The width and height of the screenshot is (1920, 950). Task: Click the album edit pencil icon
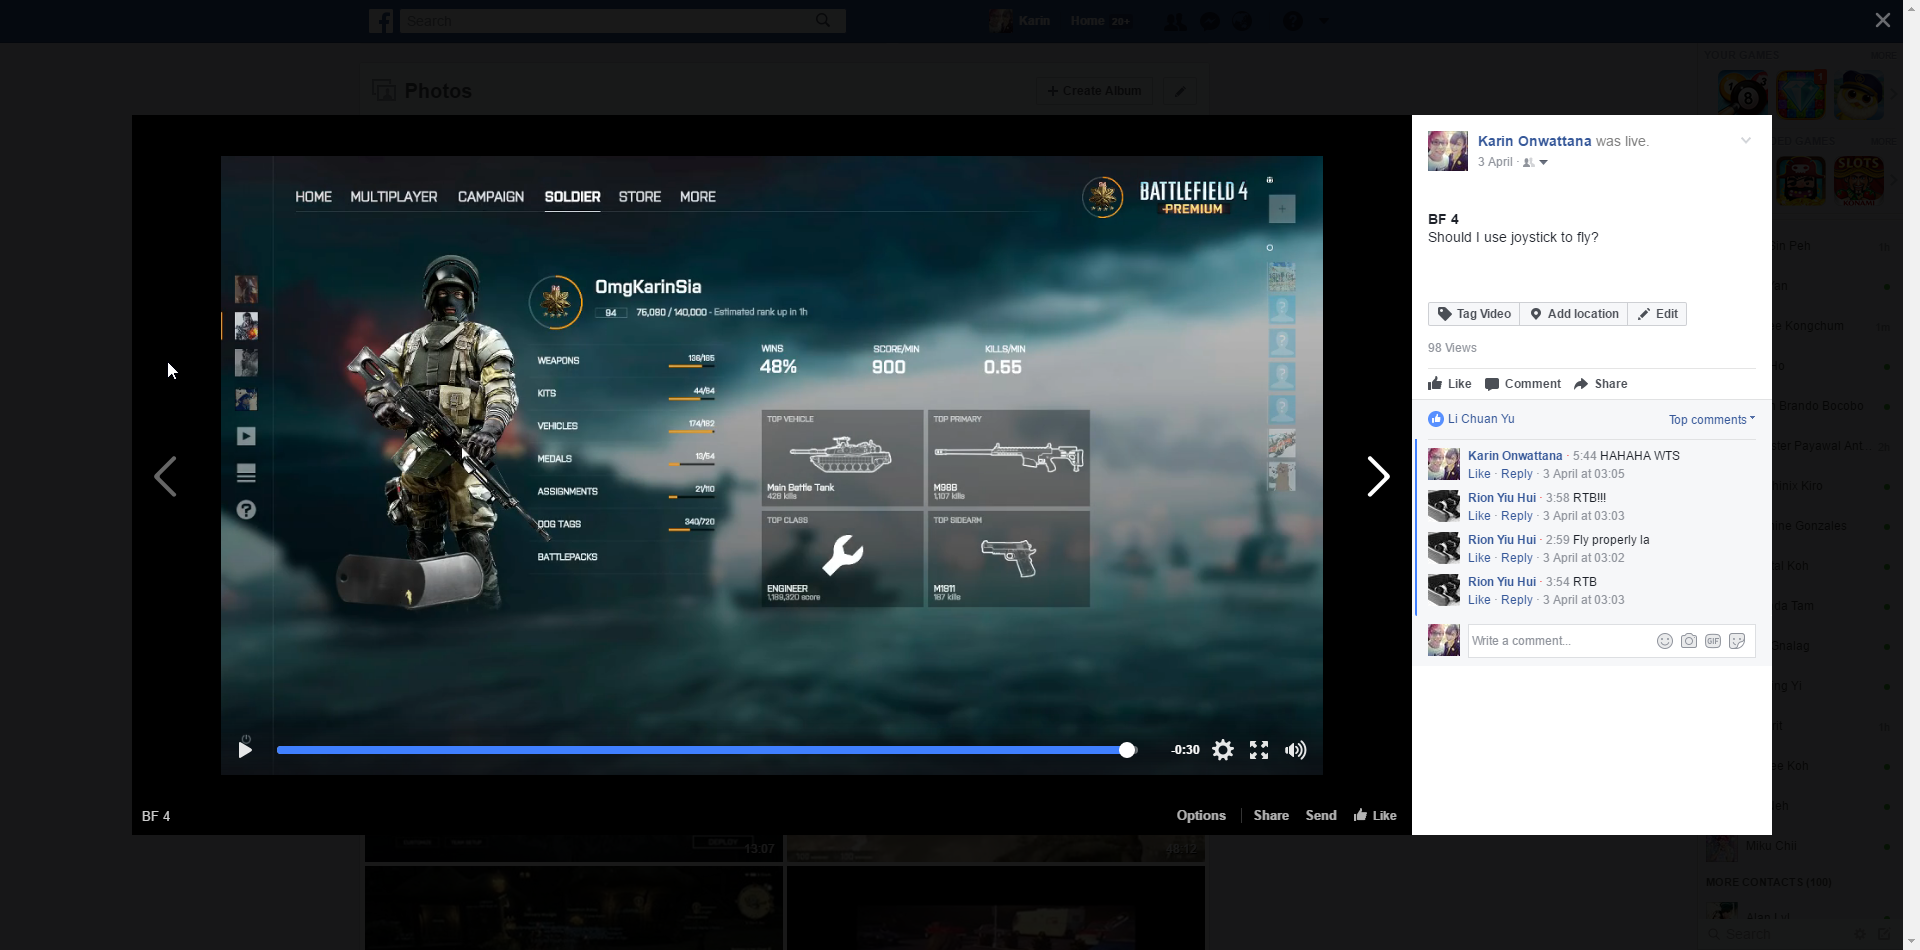1180,91
